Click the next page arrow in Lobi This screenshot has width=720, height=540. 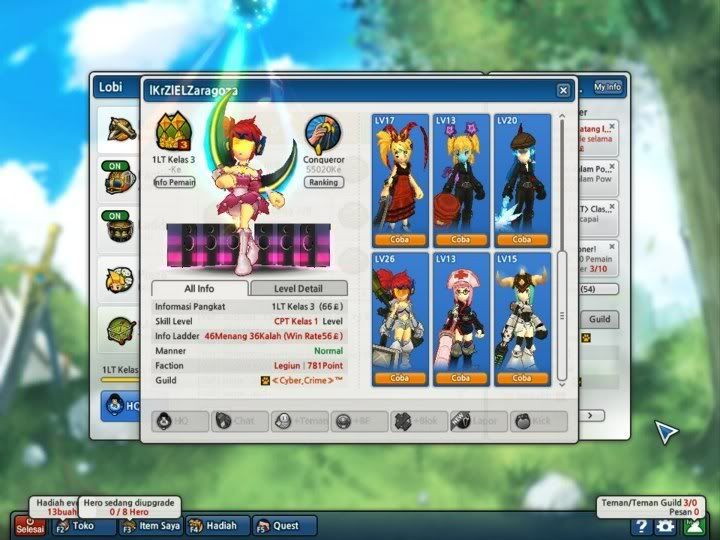pyautogui.click(x=591, y=416)
